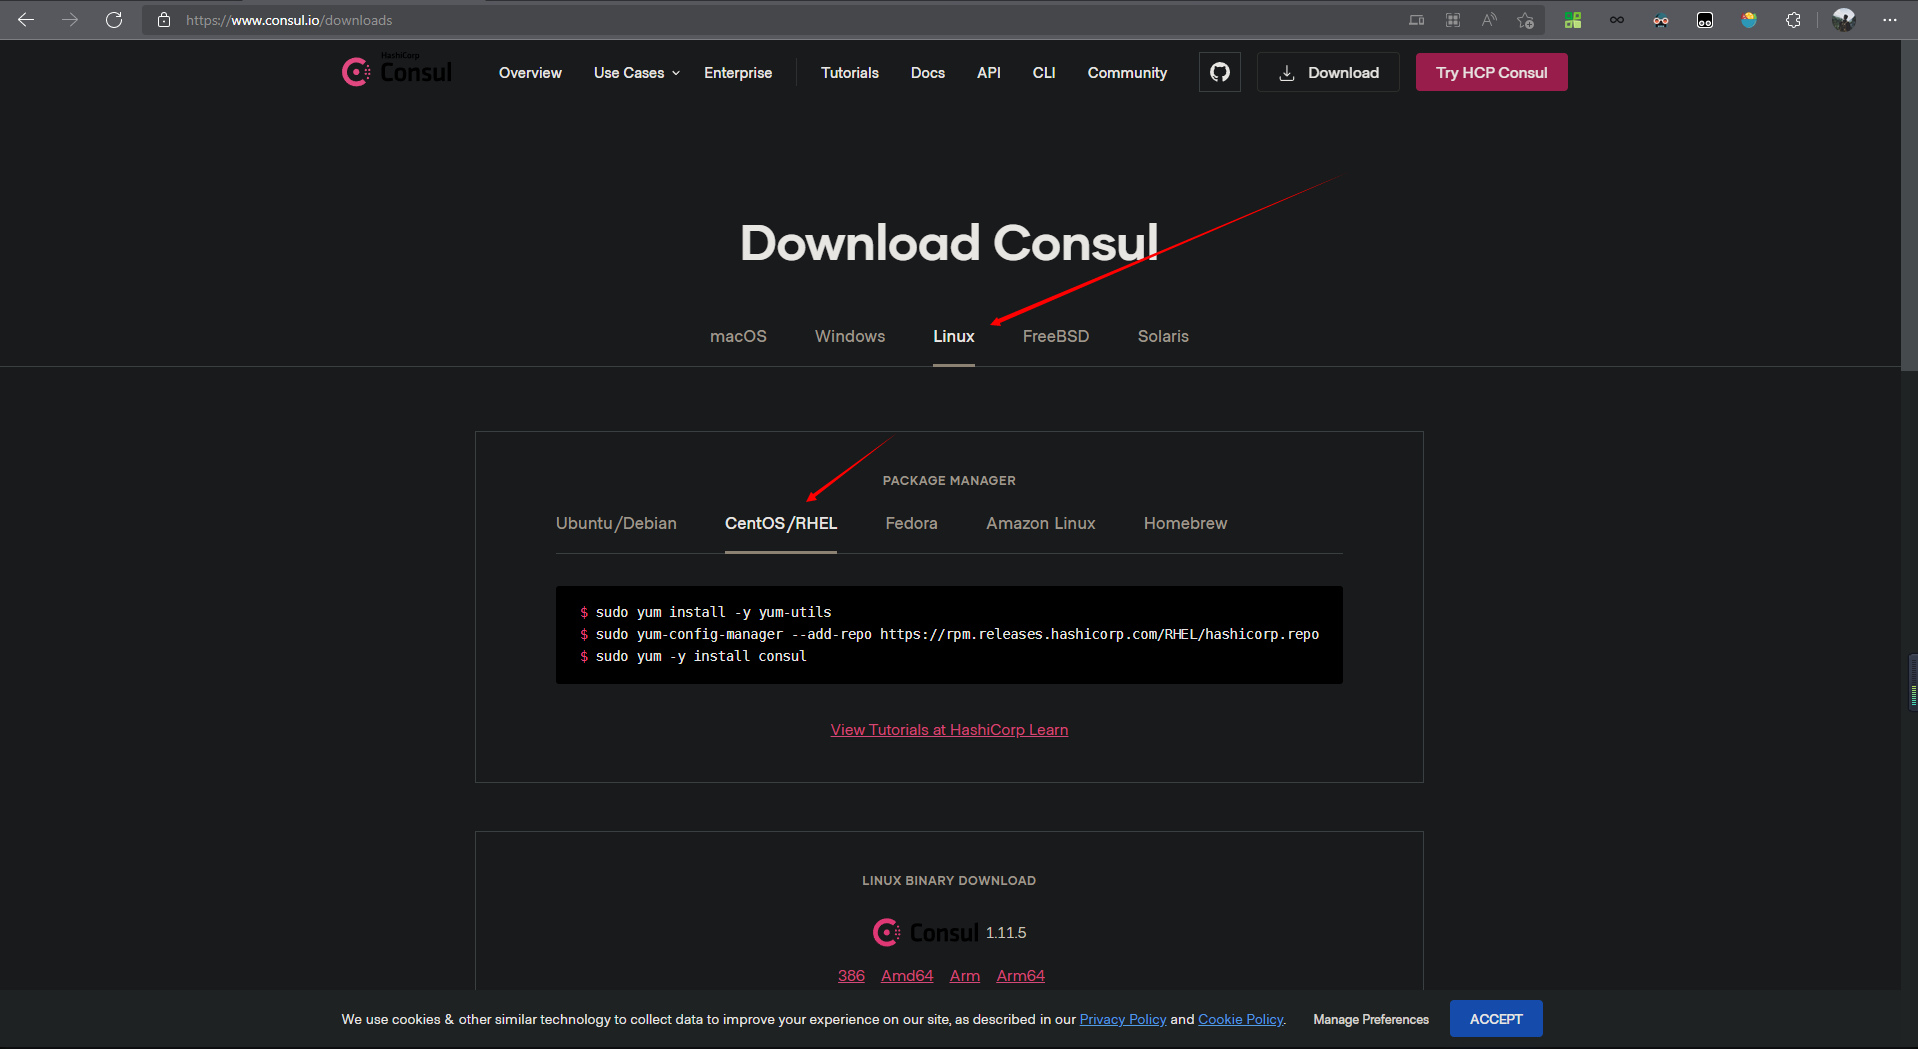The width and height of the screenshot is (1918, 1049).
Task: Select the CentOS/RHEL package tab
Action: coord(781,523)
